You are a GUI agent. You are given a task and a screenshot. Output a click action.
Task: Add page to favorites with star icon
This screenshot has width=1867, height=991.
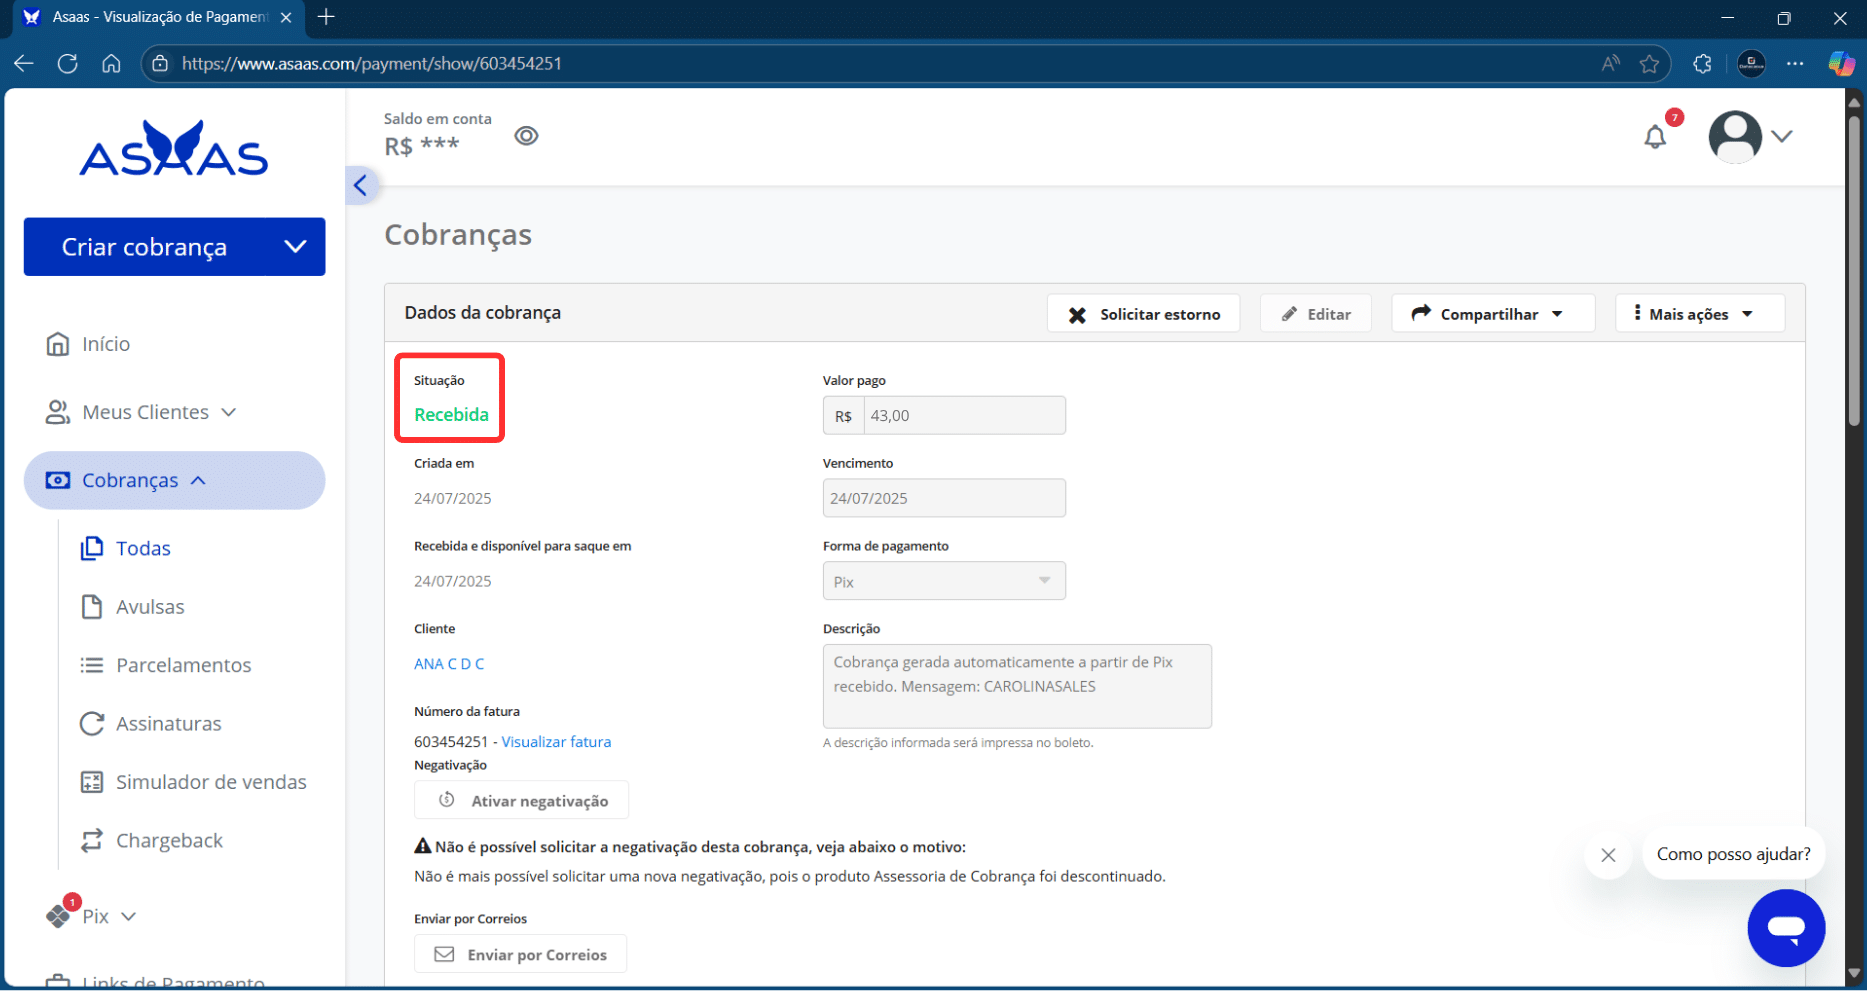(1649, 64)
